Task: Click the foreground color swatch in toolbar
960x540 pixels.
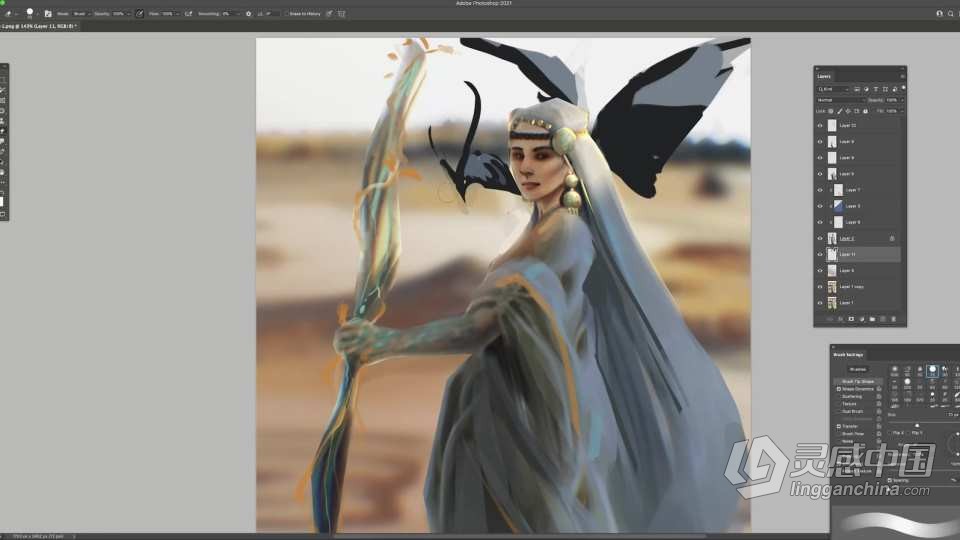Action: [1, 201]
